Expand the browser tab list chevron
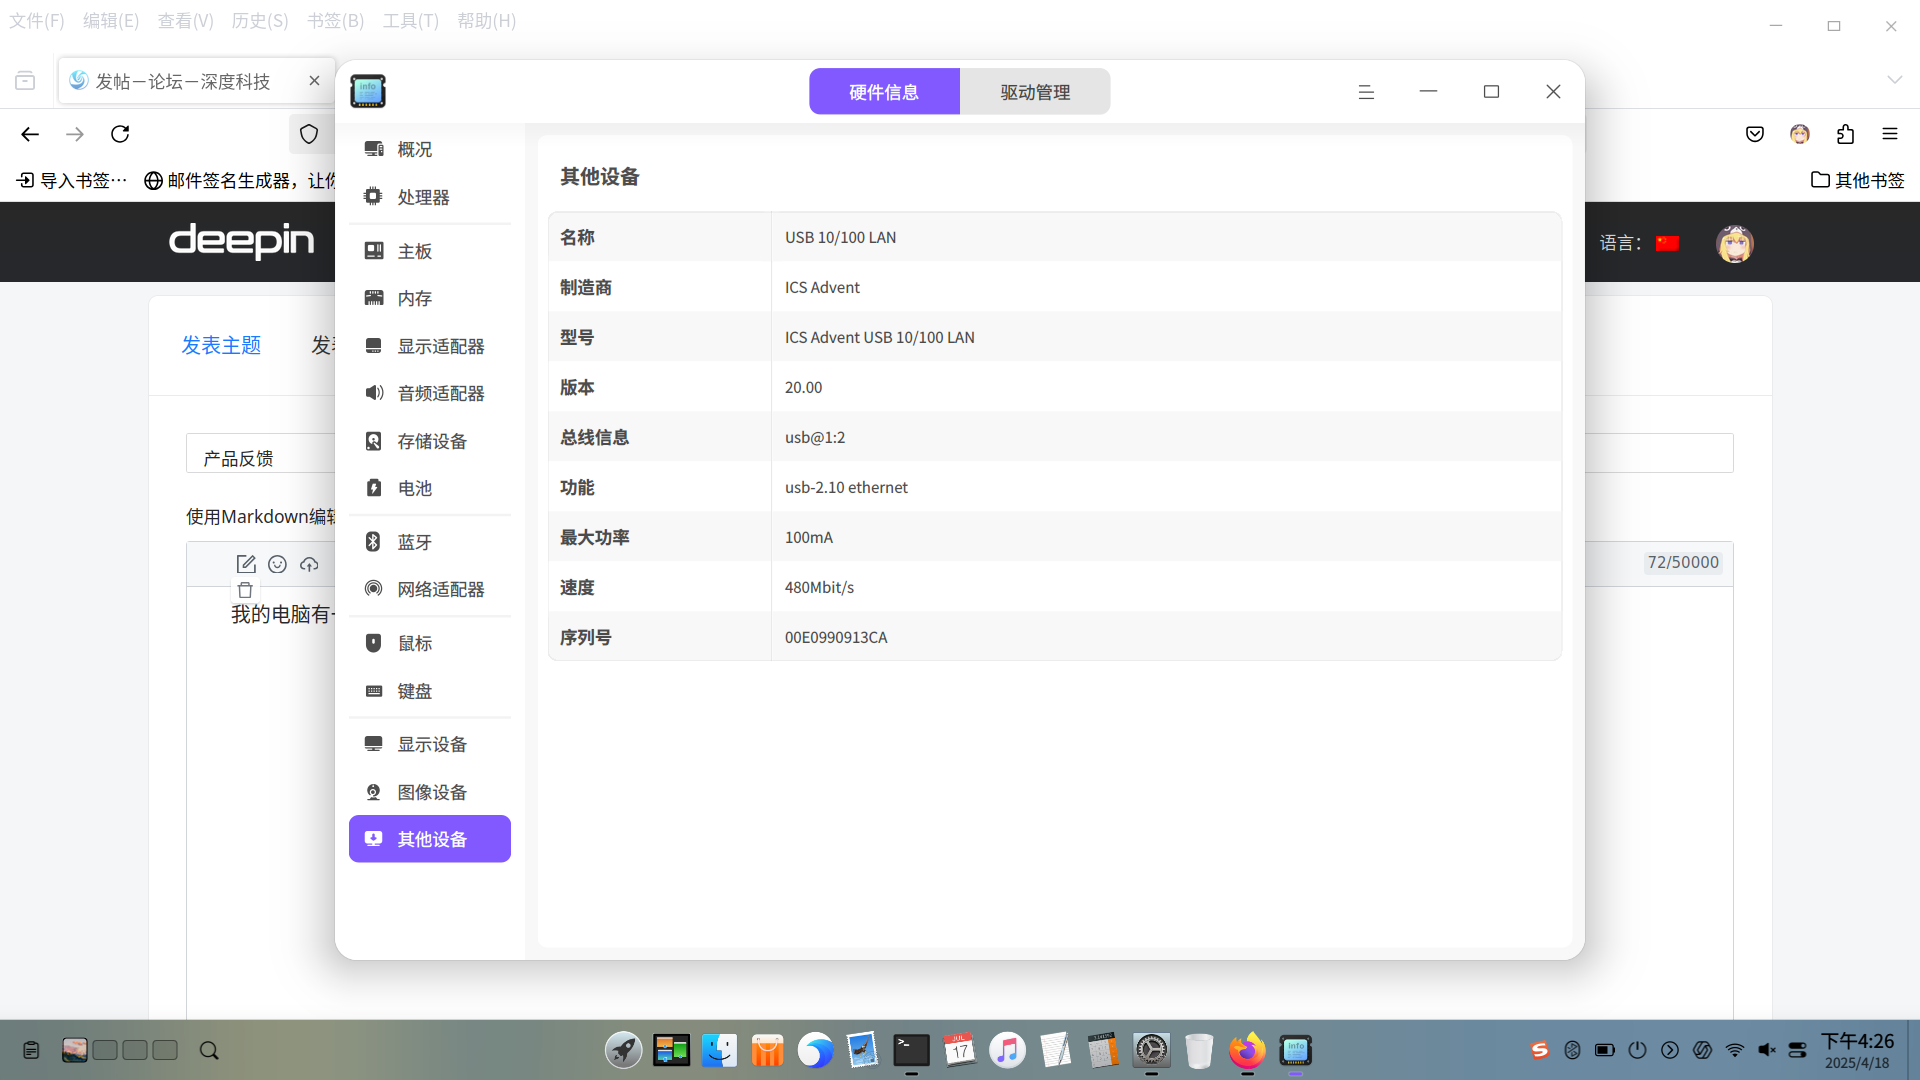Screen dimensions: 1920x1080 1894,80
